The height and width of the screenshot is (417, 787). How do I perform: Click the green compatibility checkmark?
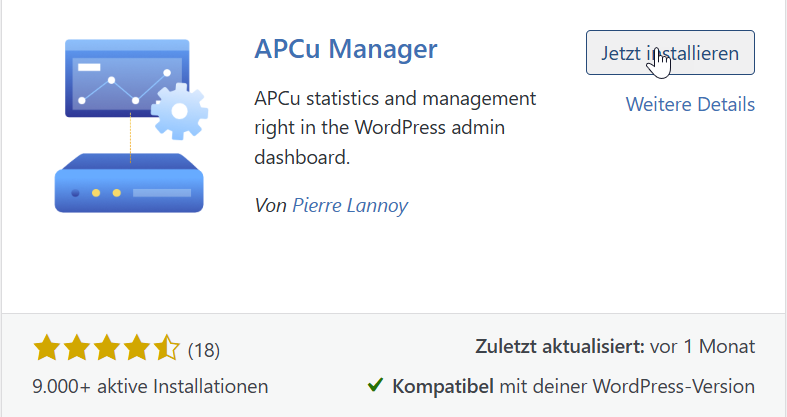[376, 385]
